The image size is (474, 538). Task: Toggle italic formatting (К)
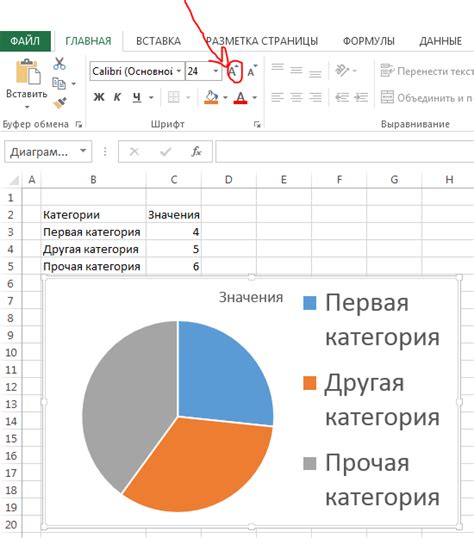click(117, 97)
